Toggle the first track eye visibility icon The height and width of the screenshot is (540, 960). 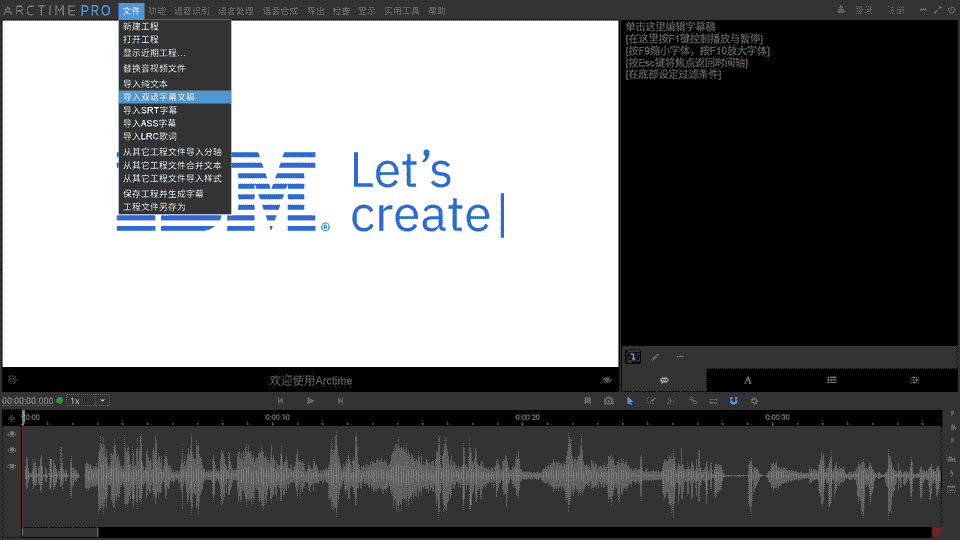point(12,434)
